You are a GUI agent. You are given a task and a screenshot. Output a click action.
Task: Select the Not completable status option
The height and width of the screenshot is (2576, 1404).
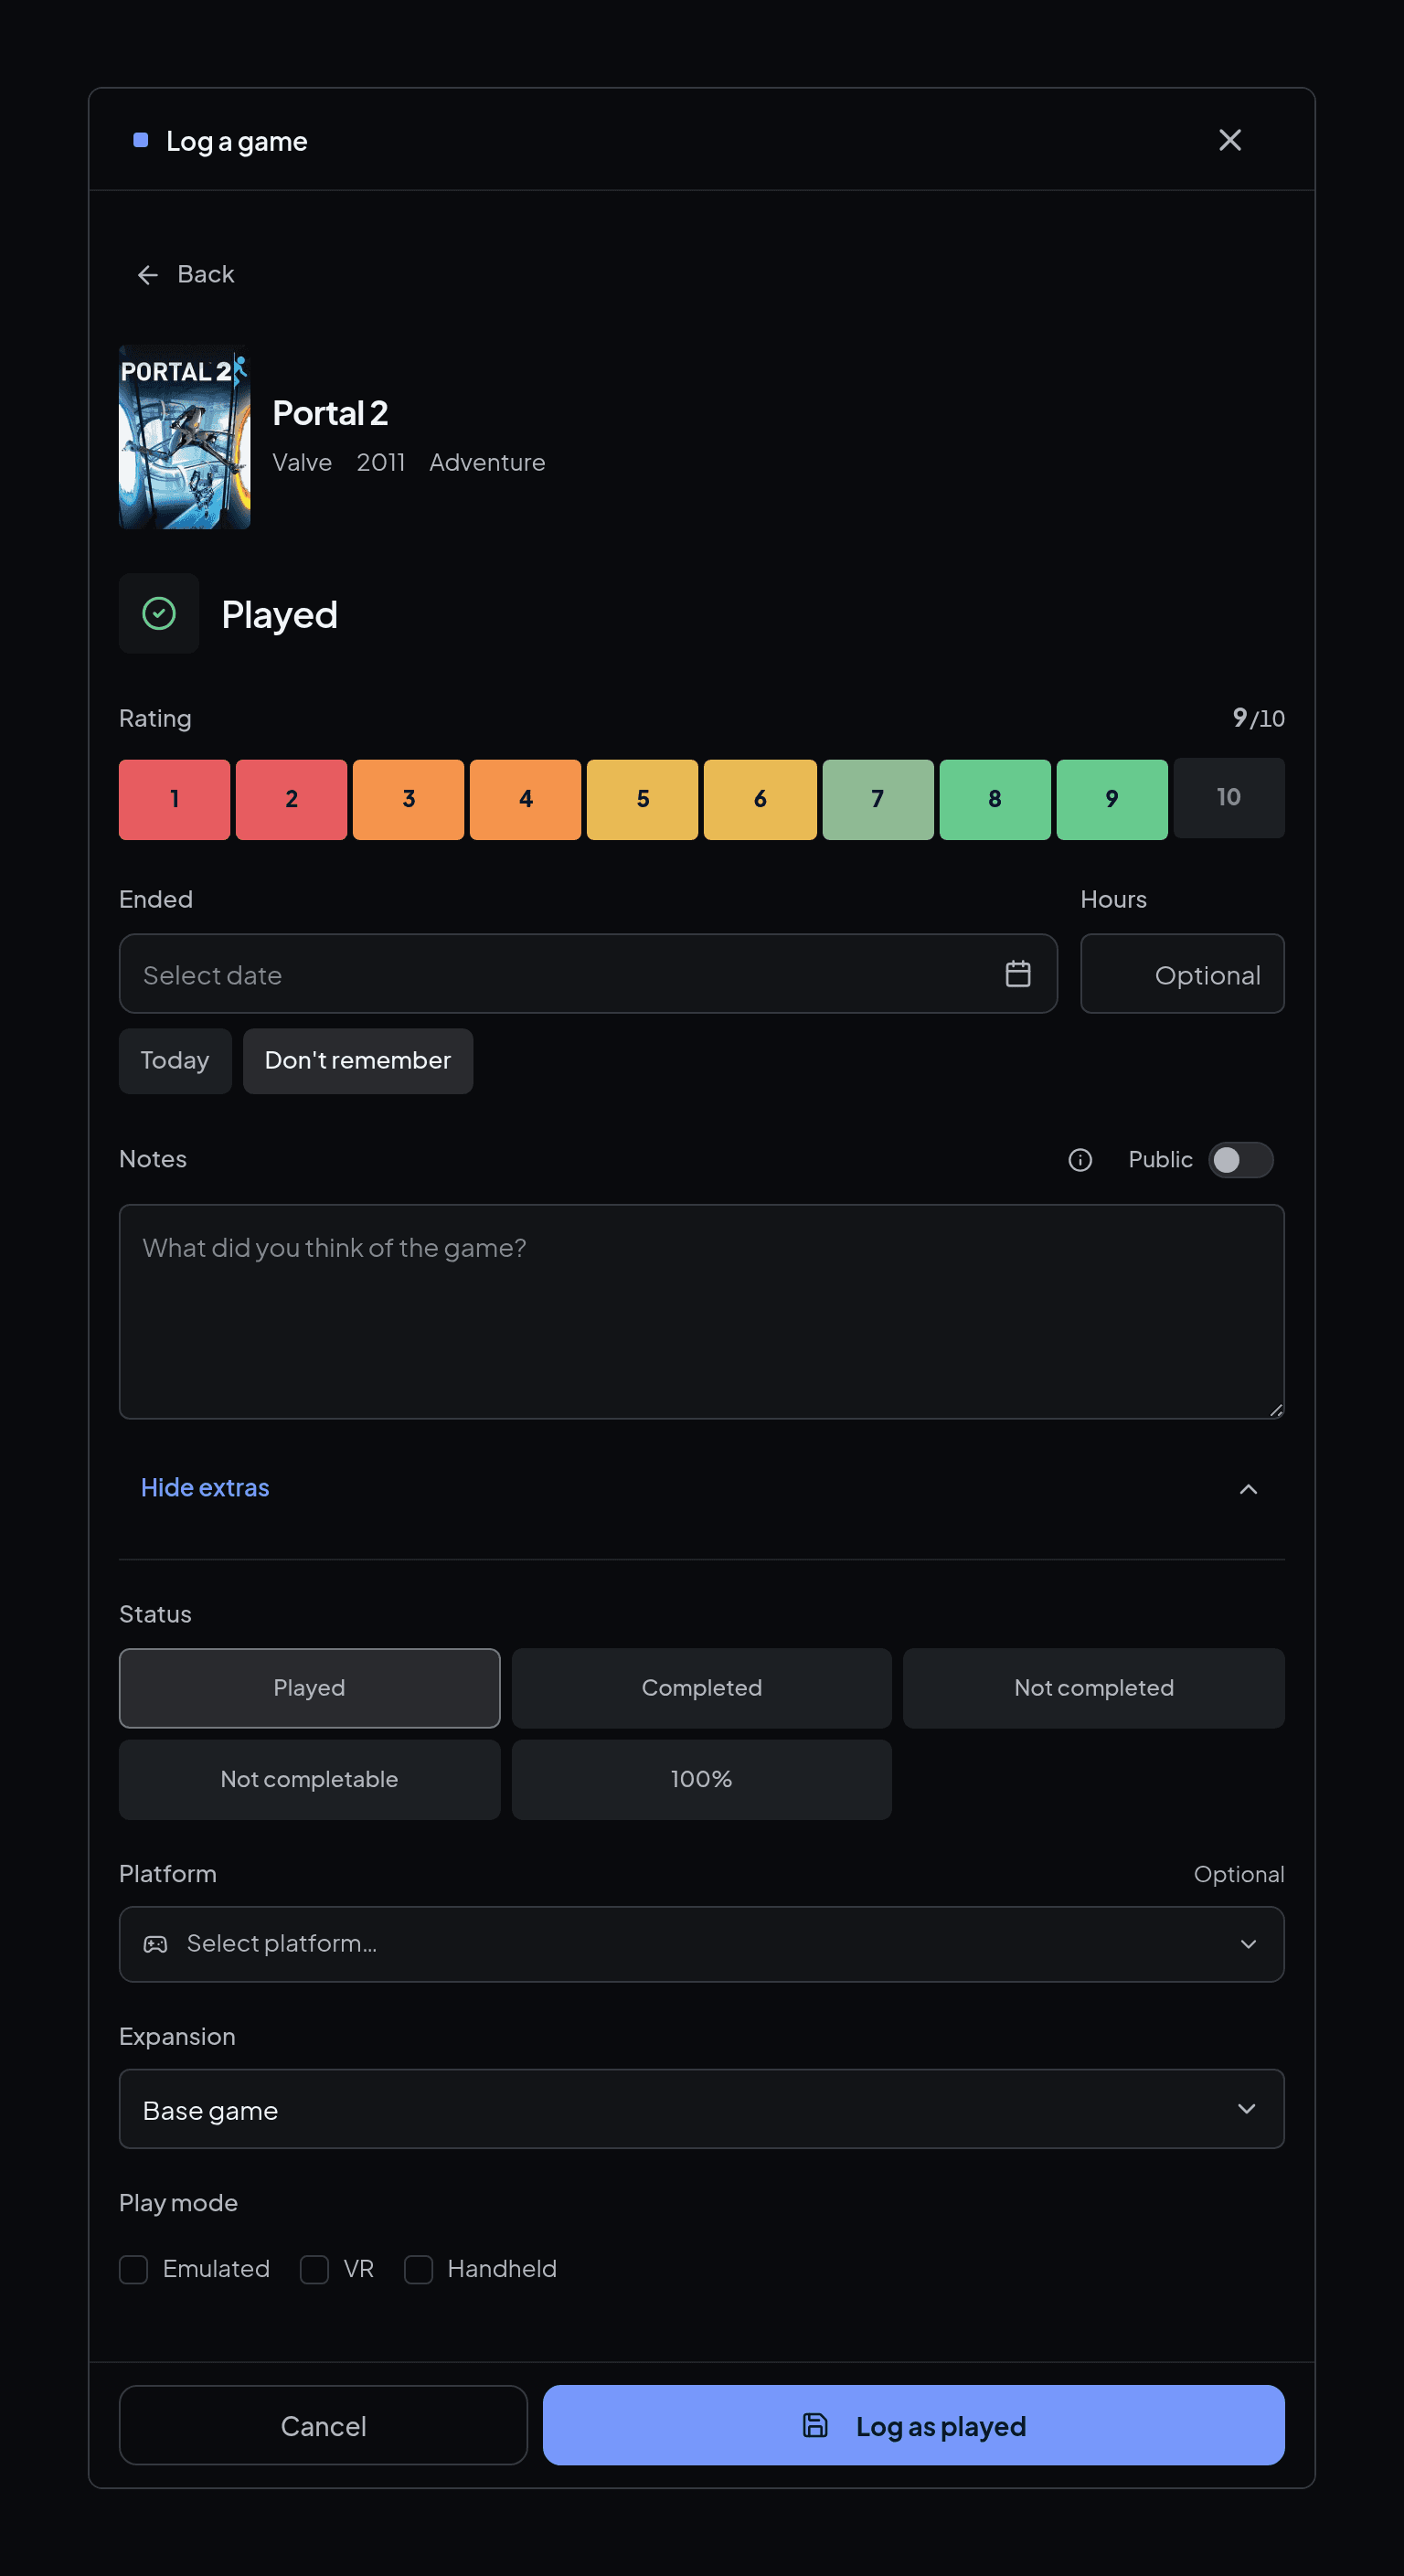pyautogui.click(x=309, y=1780)
